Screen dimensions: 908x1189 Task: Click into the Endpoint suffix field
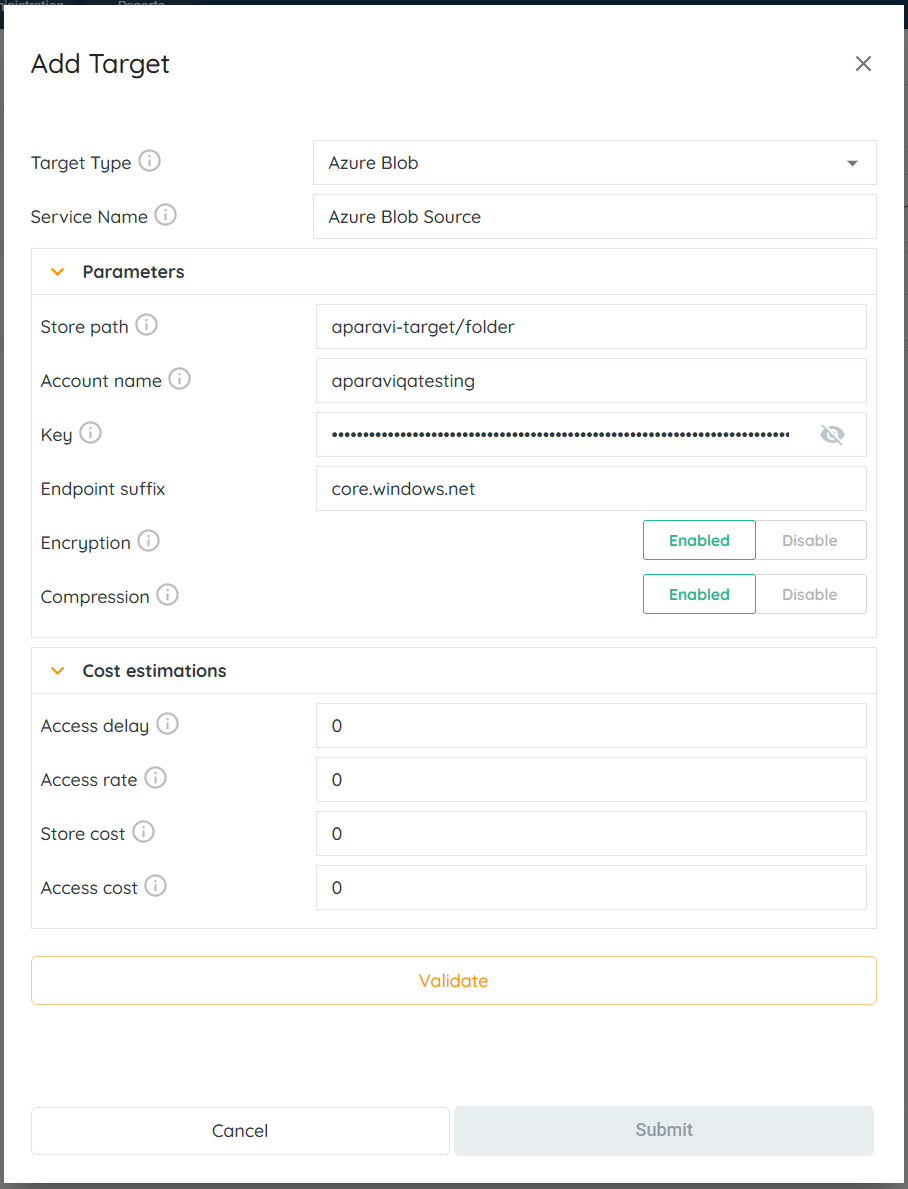(x=590, y=489)
